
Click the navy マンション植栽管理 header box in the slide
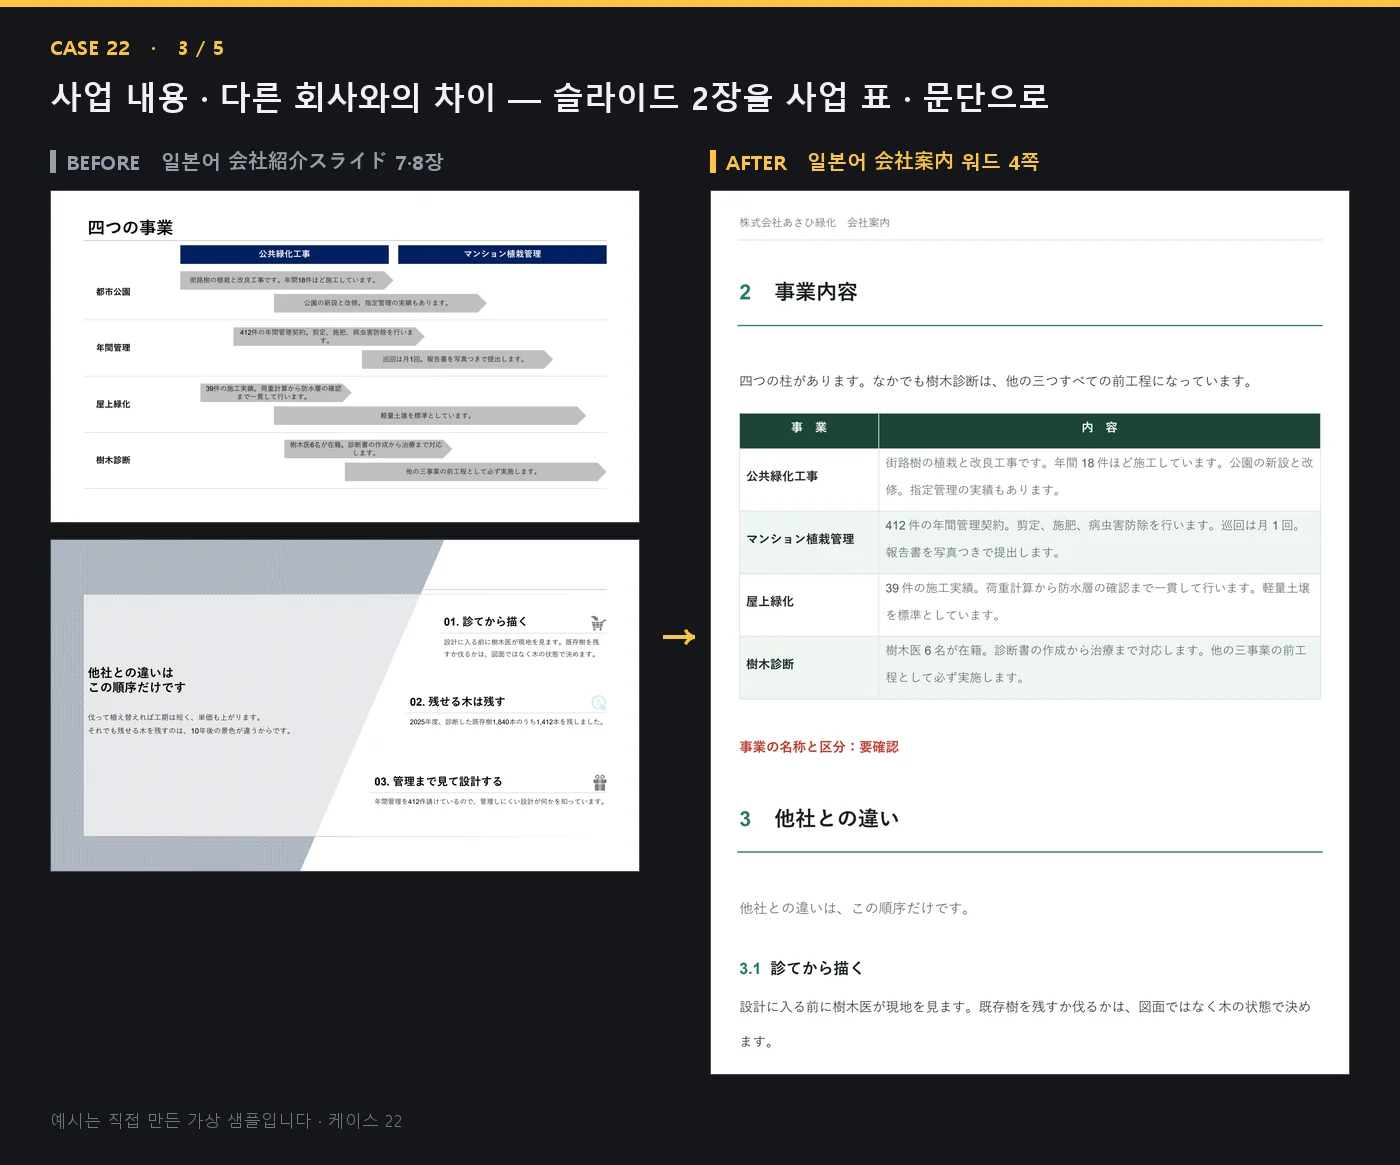(x=502, y=254)
